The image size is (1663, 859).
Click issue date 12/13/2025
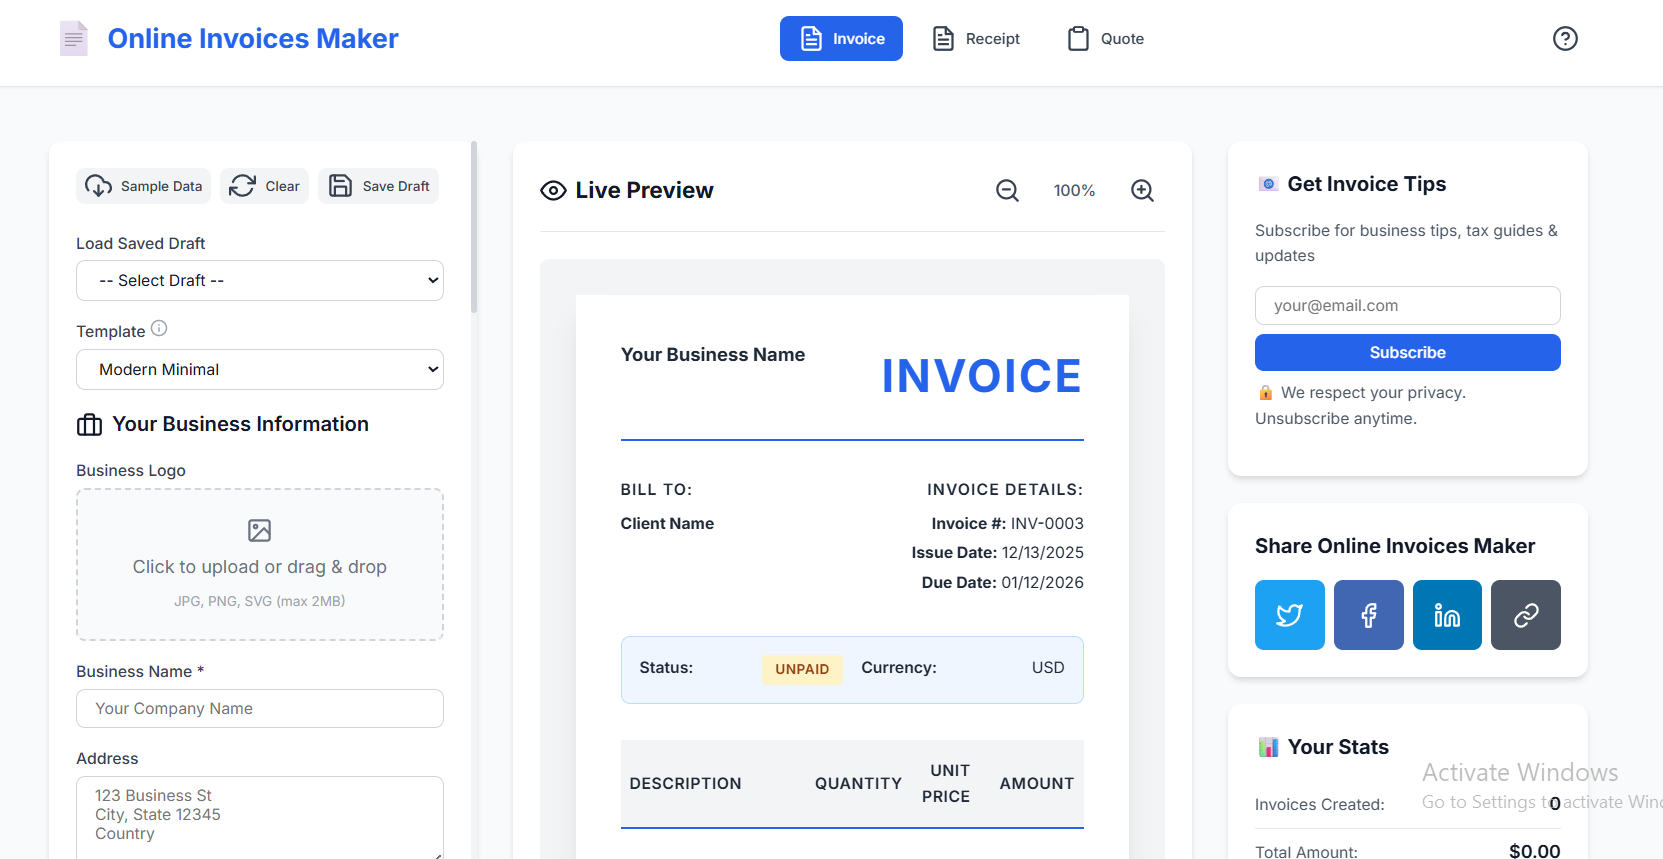click(x=1042, y=552)
